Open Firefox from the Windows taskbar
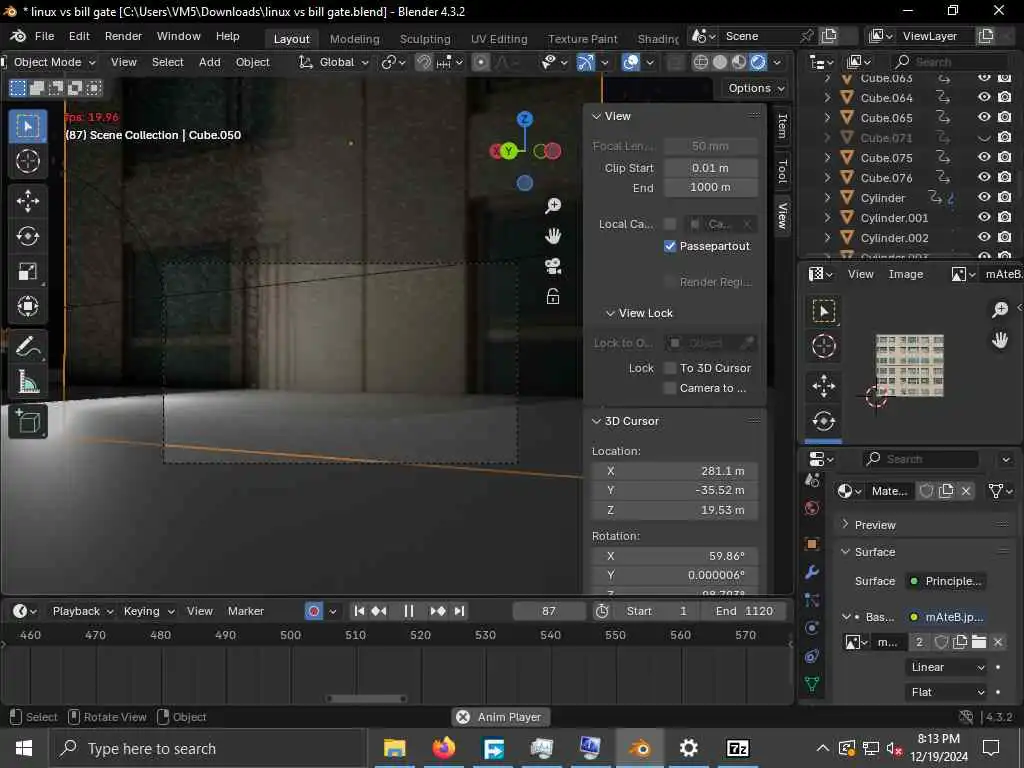This screenshot has height=768, width=1024. pyautogui.click(x=444, y=748)
